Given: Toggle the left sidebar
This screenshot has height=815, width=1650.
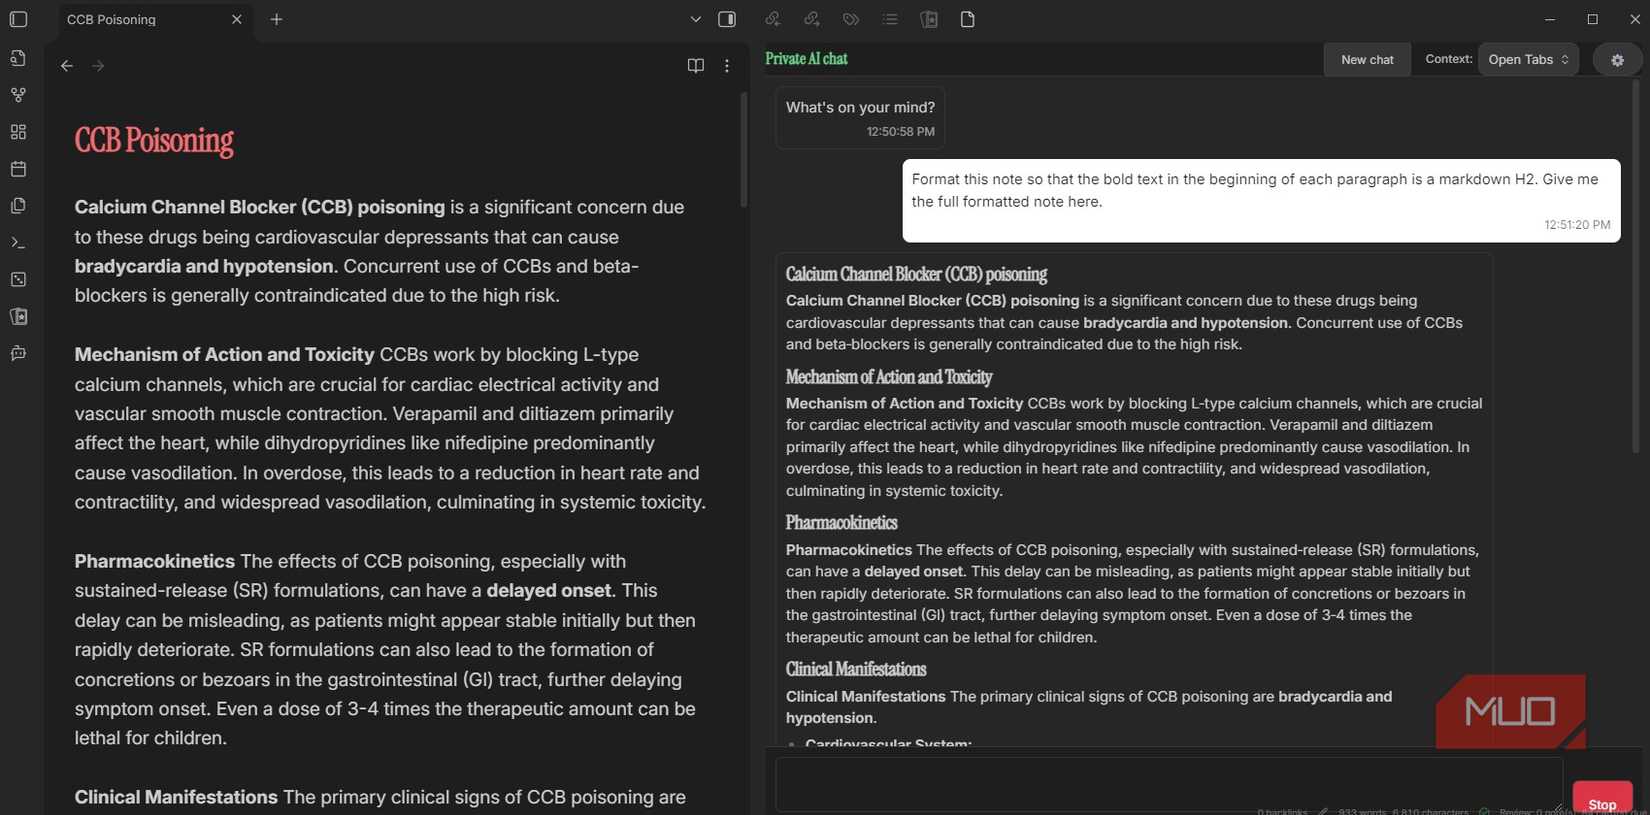Looking at the screenshot, I should [18, 19].
